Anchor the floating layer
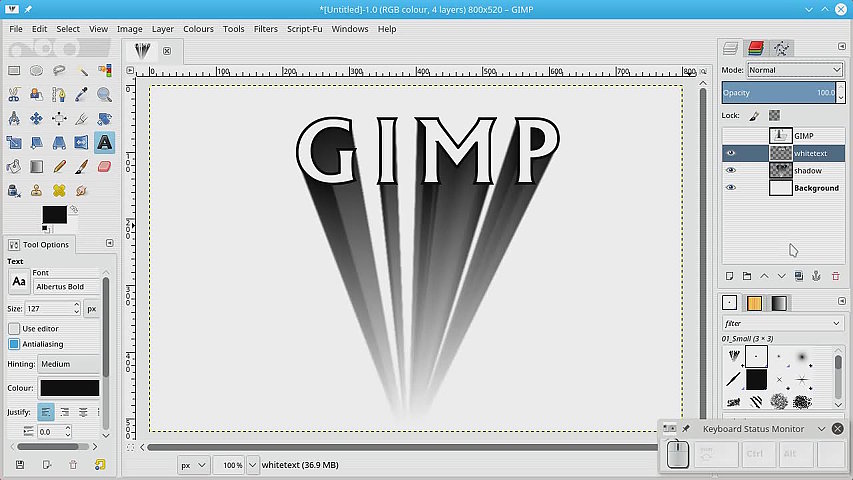853x480 pixels. 816,276
